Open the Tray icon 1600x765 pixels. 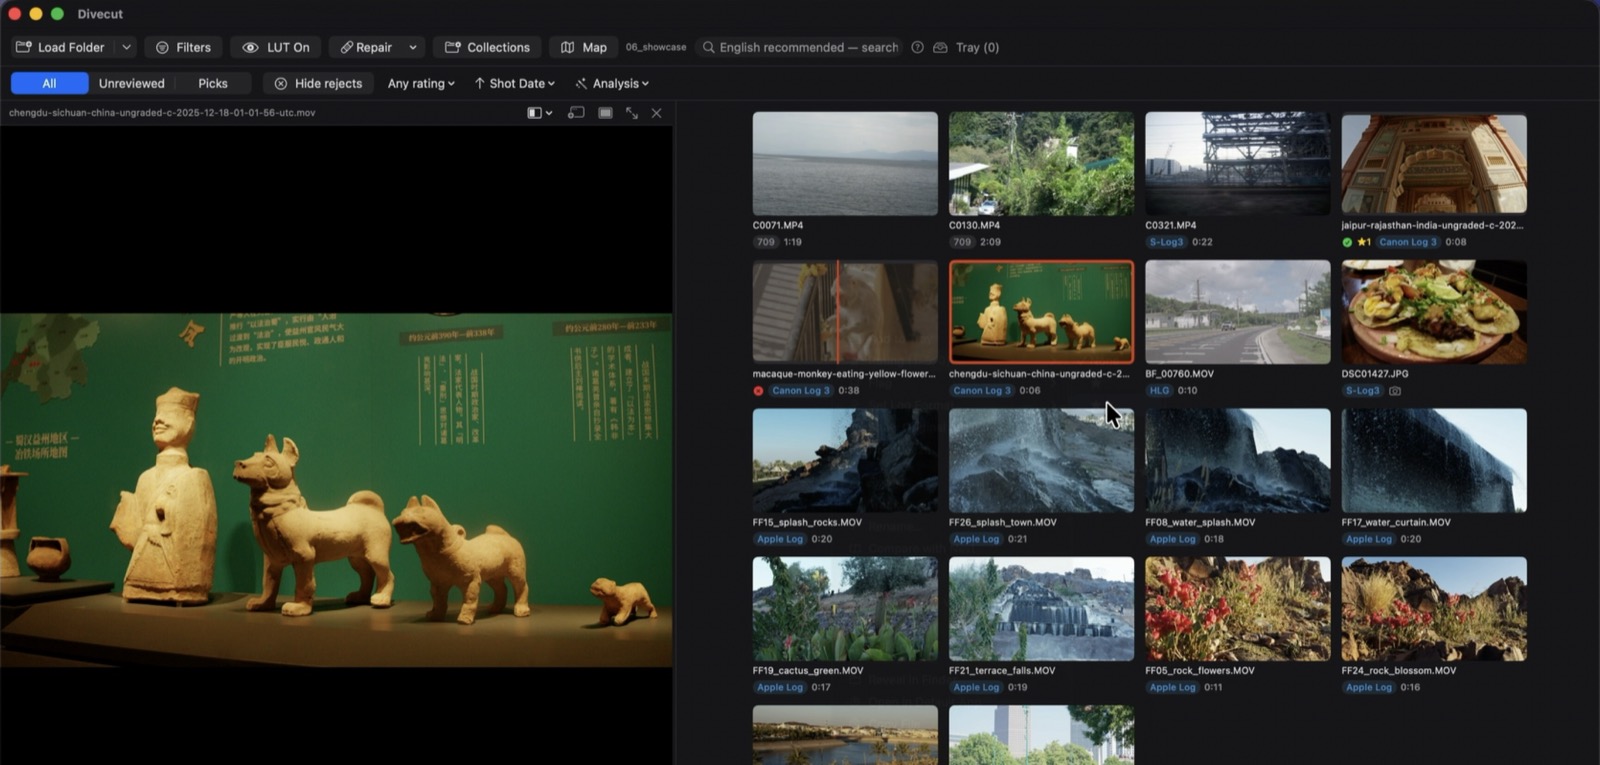coord(940,47)
